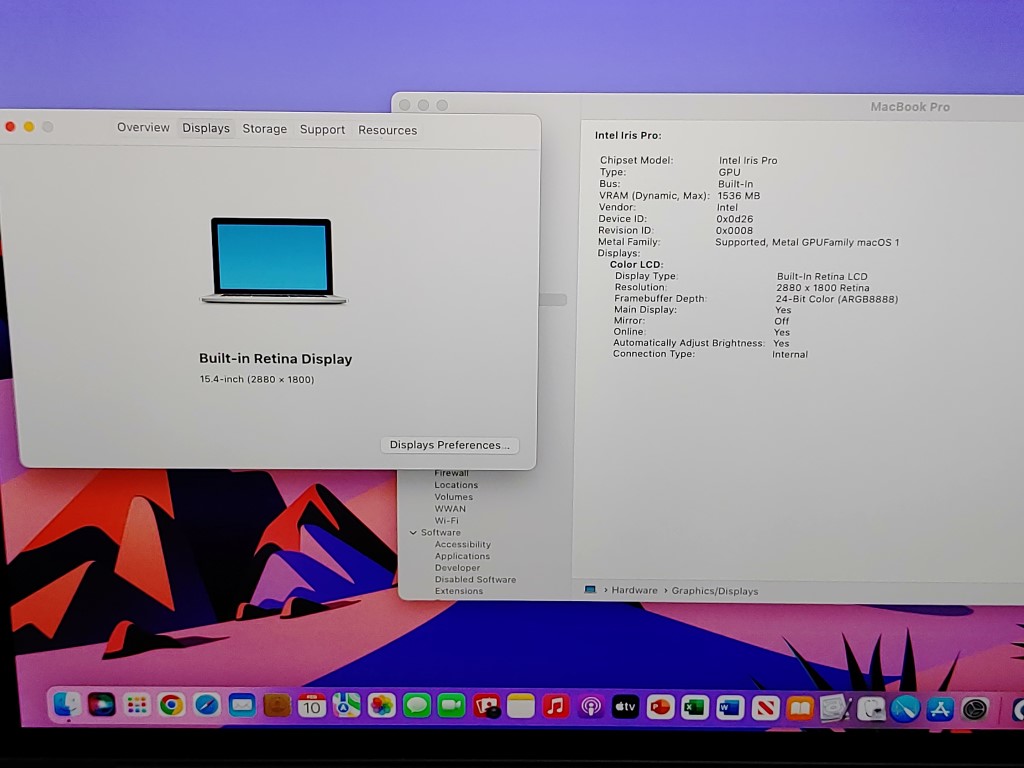Open Microsoft Excel from the Dock
The width and height of the screenshot is (1024, 768).
pyautogui.click(x=696, y=707)
